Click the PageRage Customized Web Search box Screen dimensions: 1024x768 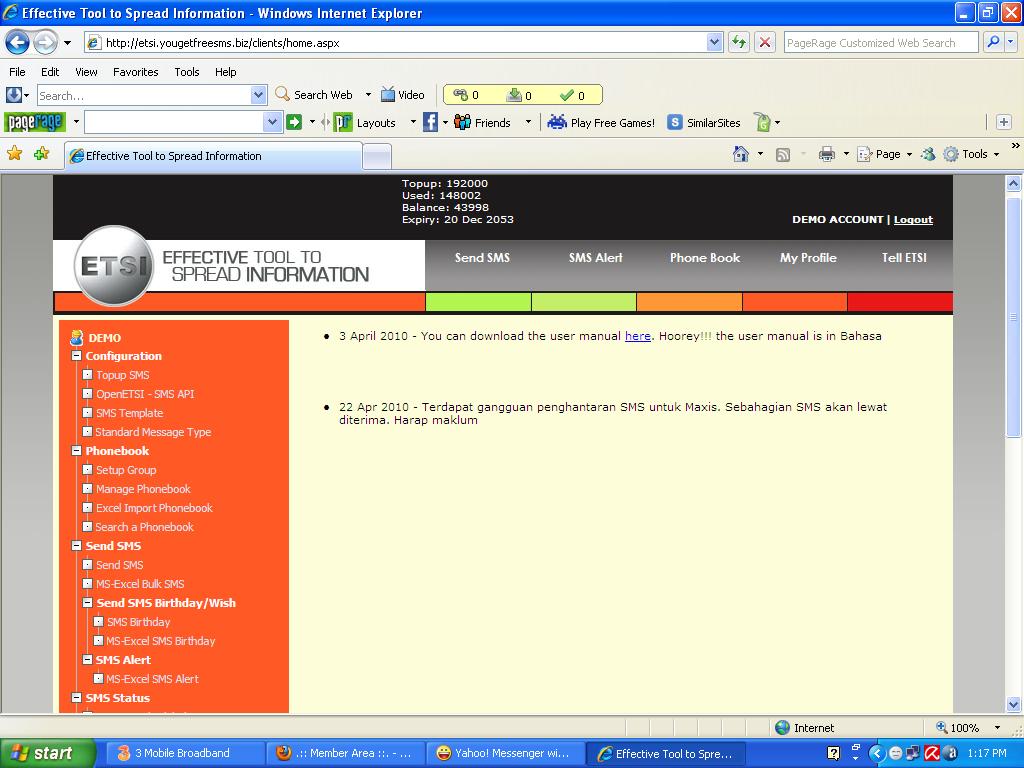pyautogui.click(x=881, y=42)
